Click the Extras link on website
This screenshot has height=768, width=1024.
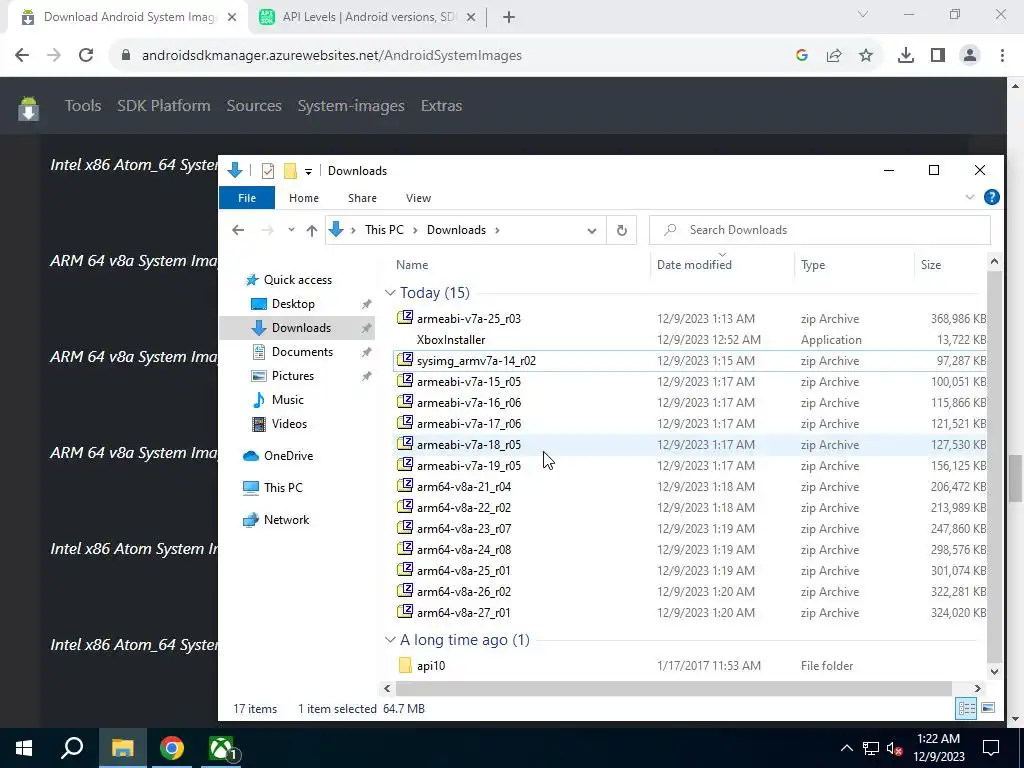pyautogui.click(x=441, y=106)
